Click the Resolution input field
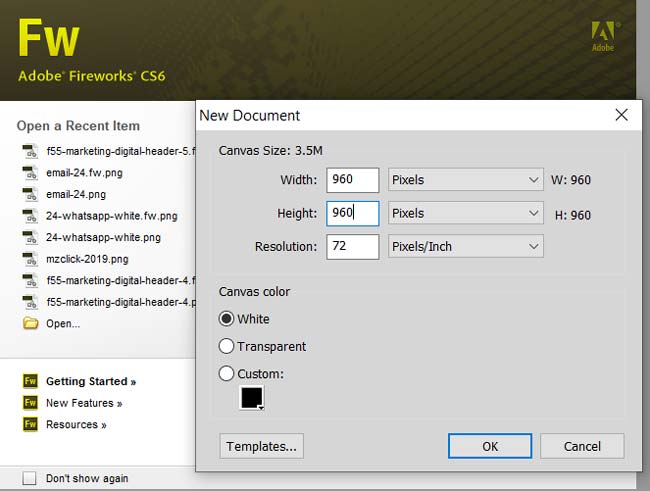The height and width of the screenshot is (491, 650). pyautogui.click(x=353, y=246)
